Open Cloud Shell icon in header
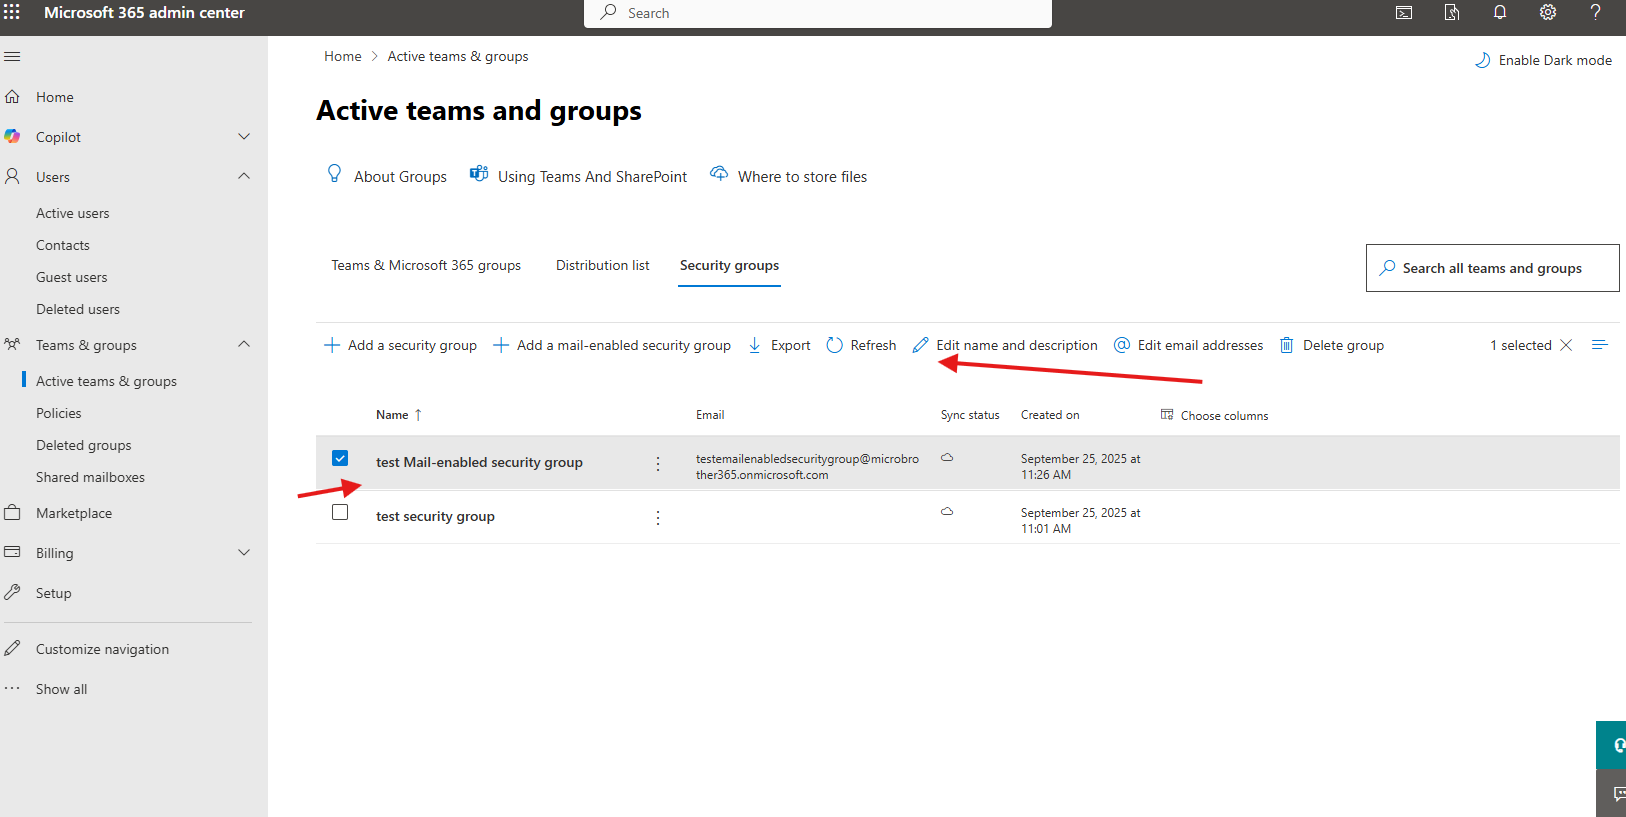This screenshot has width=1626, height=817. (x=1404, y=12)
